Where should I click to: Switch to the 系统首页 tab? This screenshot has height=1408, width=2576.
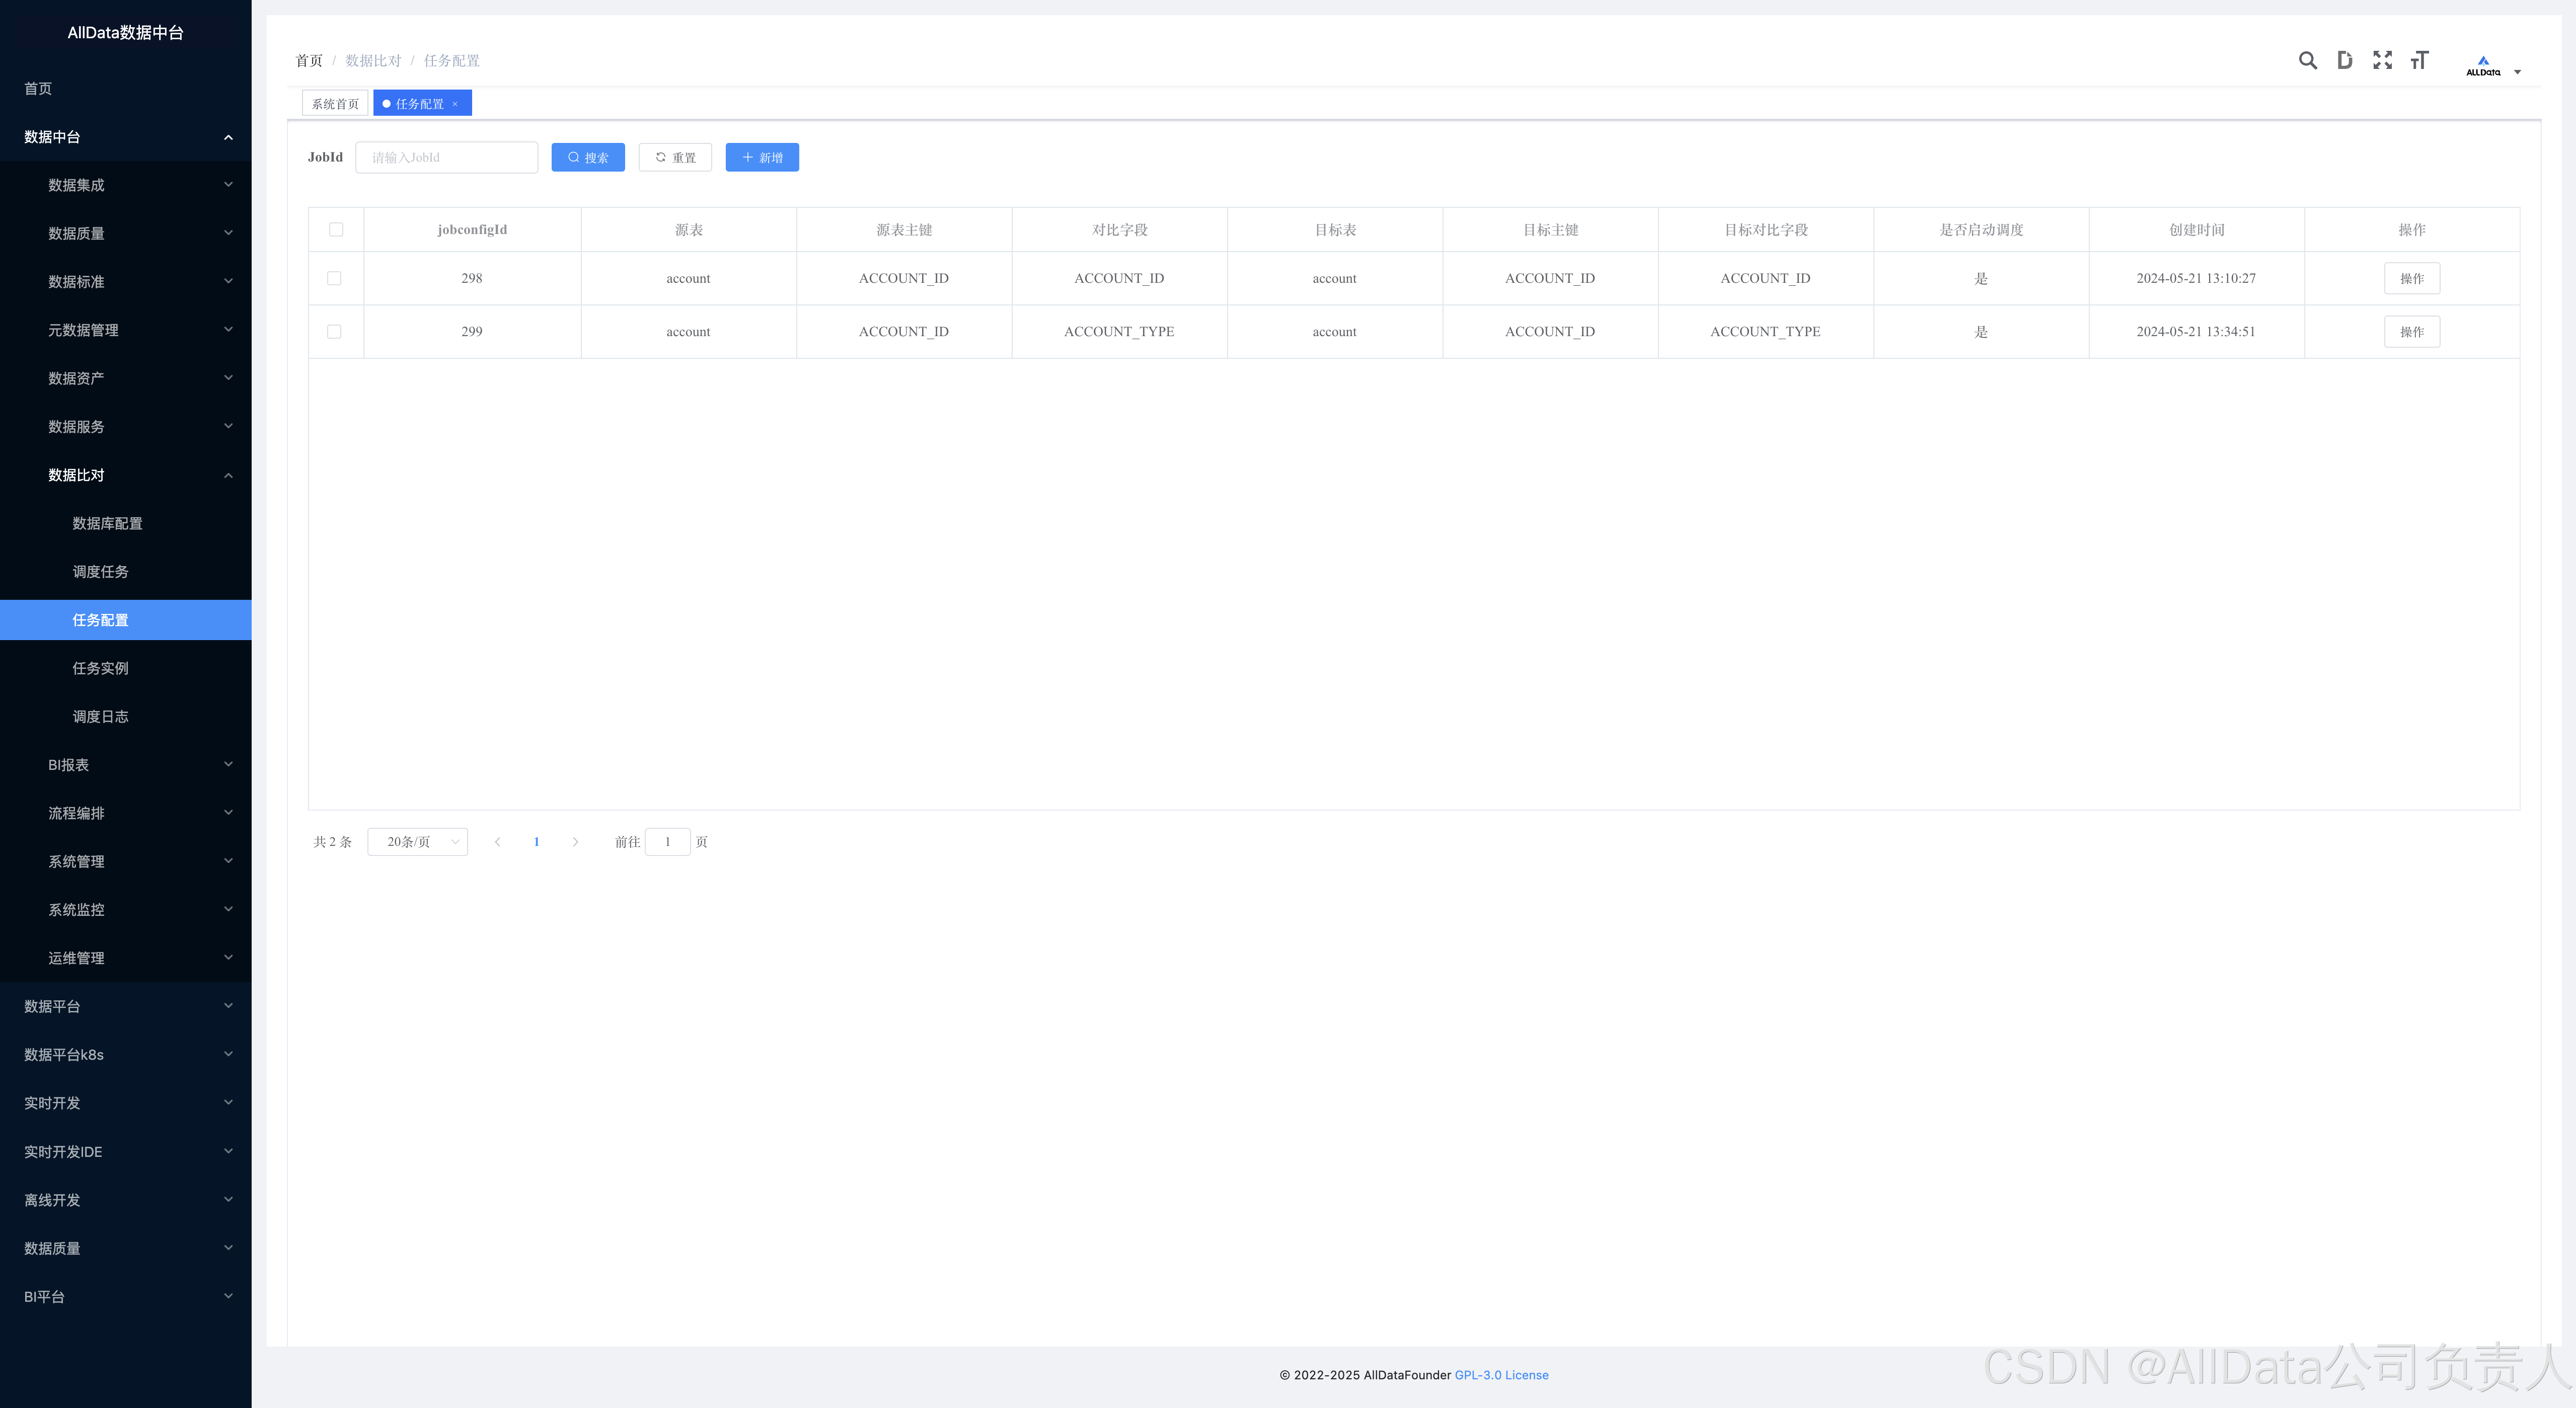pos(335,104)
